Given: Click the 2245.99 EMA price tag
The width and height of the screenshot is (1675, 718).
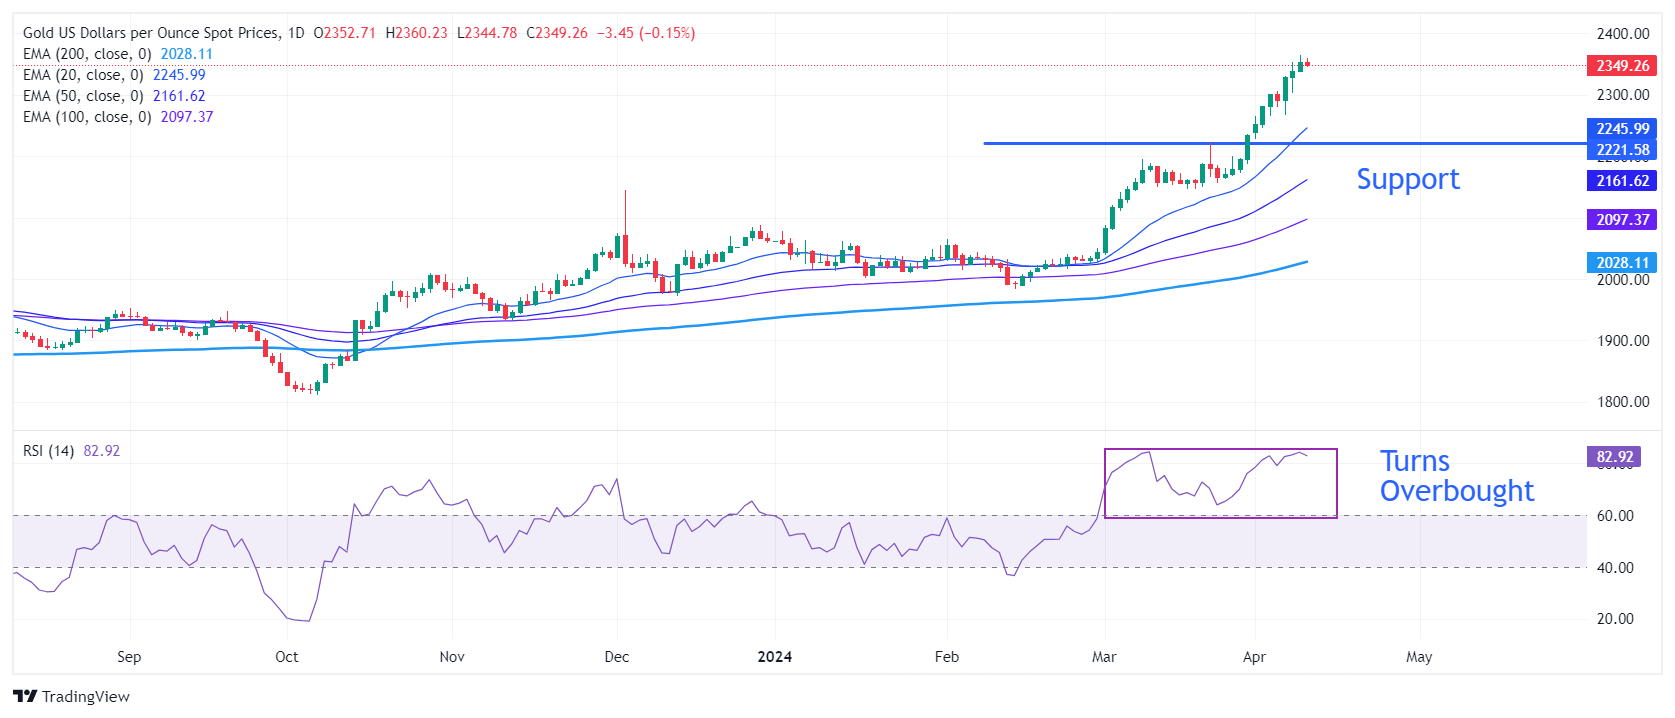Looking at the screenshot, I should click(1621, 129).
